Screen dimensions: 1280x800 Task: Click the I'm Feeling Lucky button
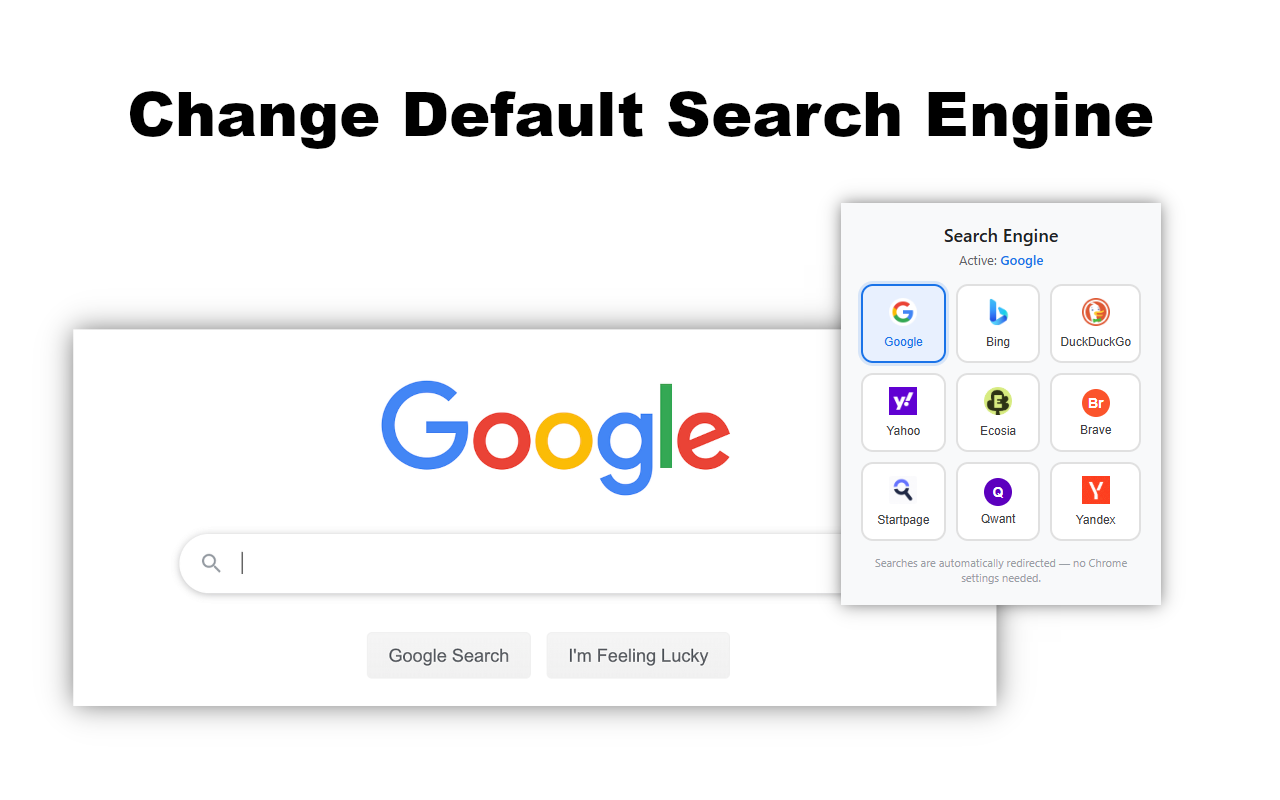pyautogui.click(x=638, y=655)
